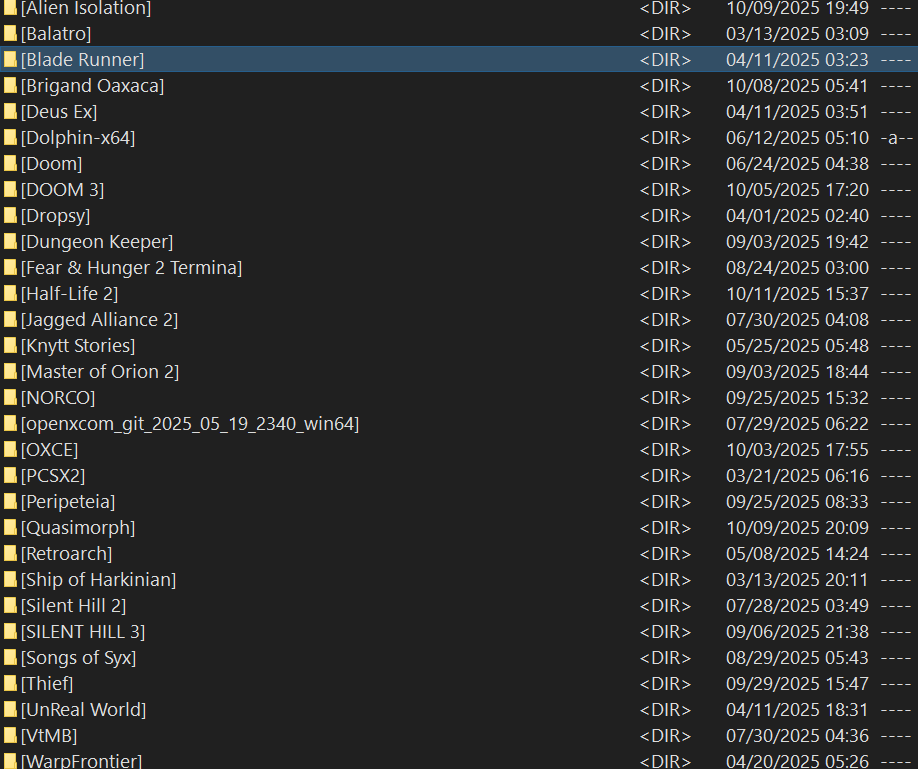Select the [PCSX2] folder name
Viewport: 918px width, 769px height.
click(x=53, y=476)
